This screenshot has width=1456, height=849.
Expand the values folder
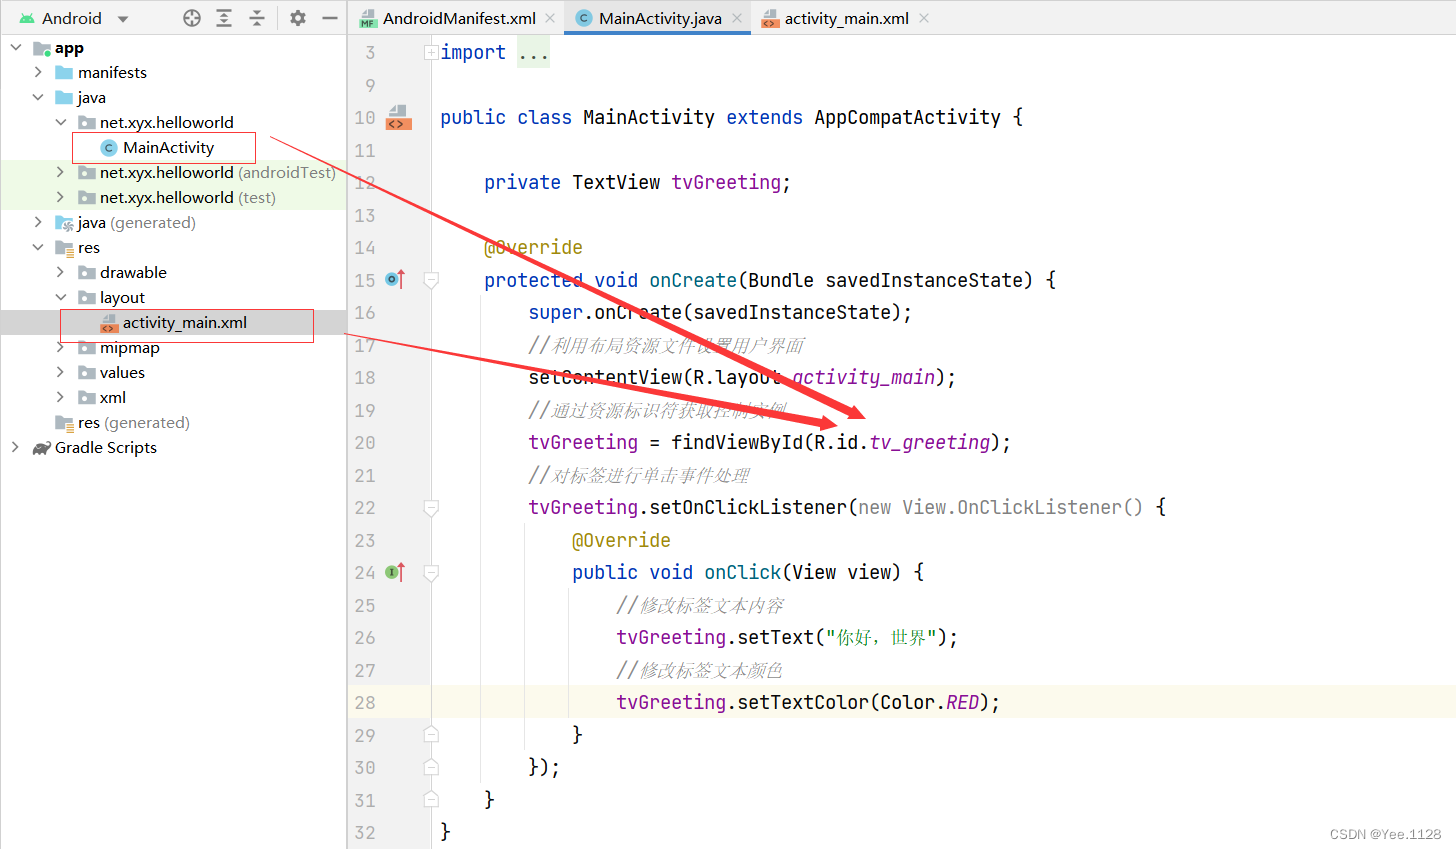click(60, 372)
